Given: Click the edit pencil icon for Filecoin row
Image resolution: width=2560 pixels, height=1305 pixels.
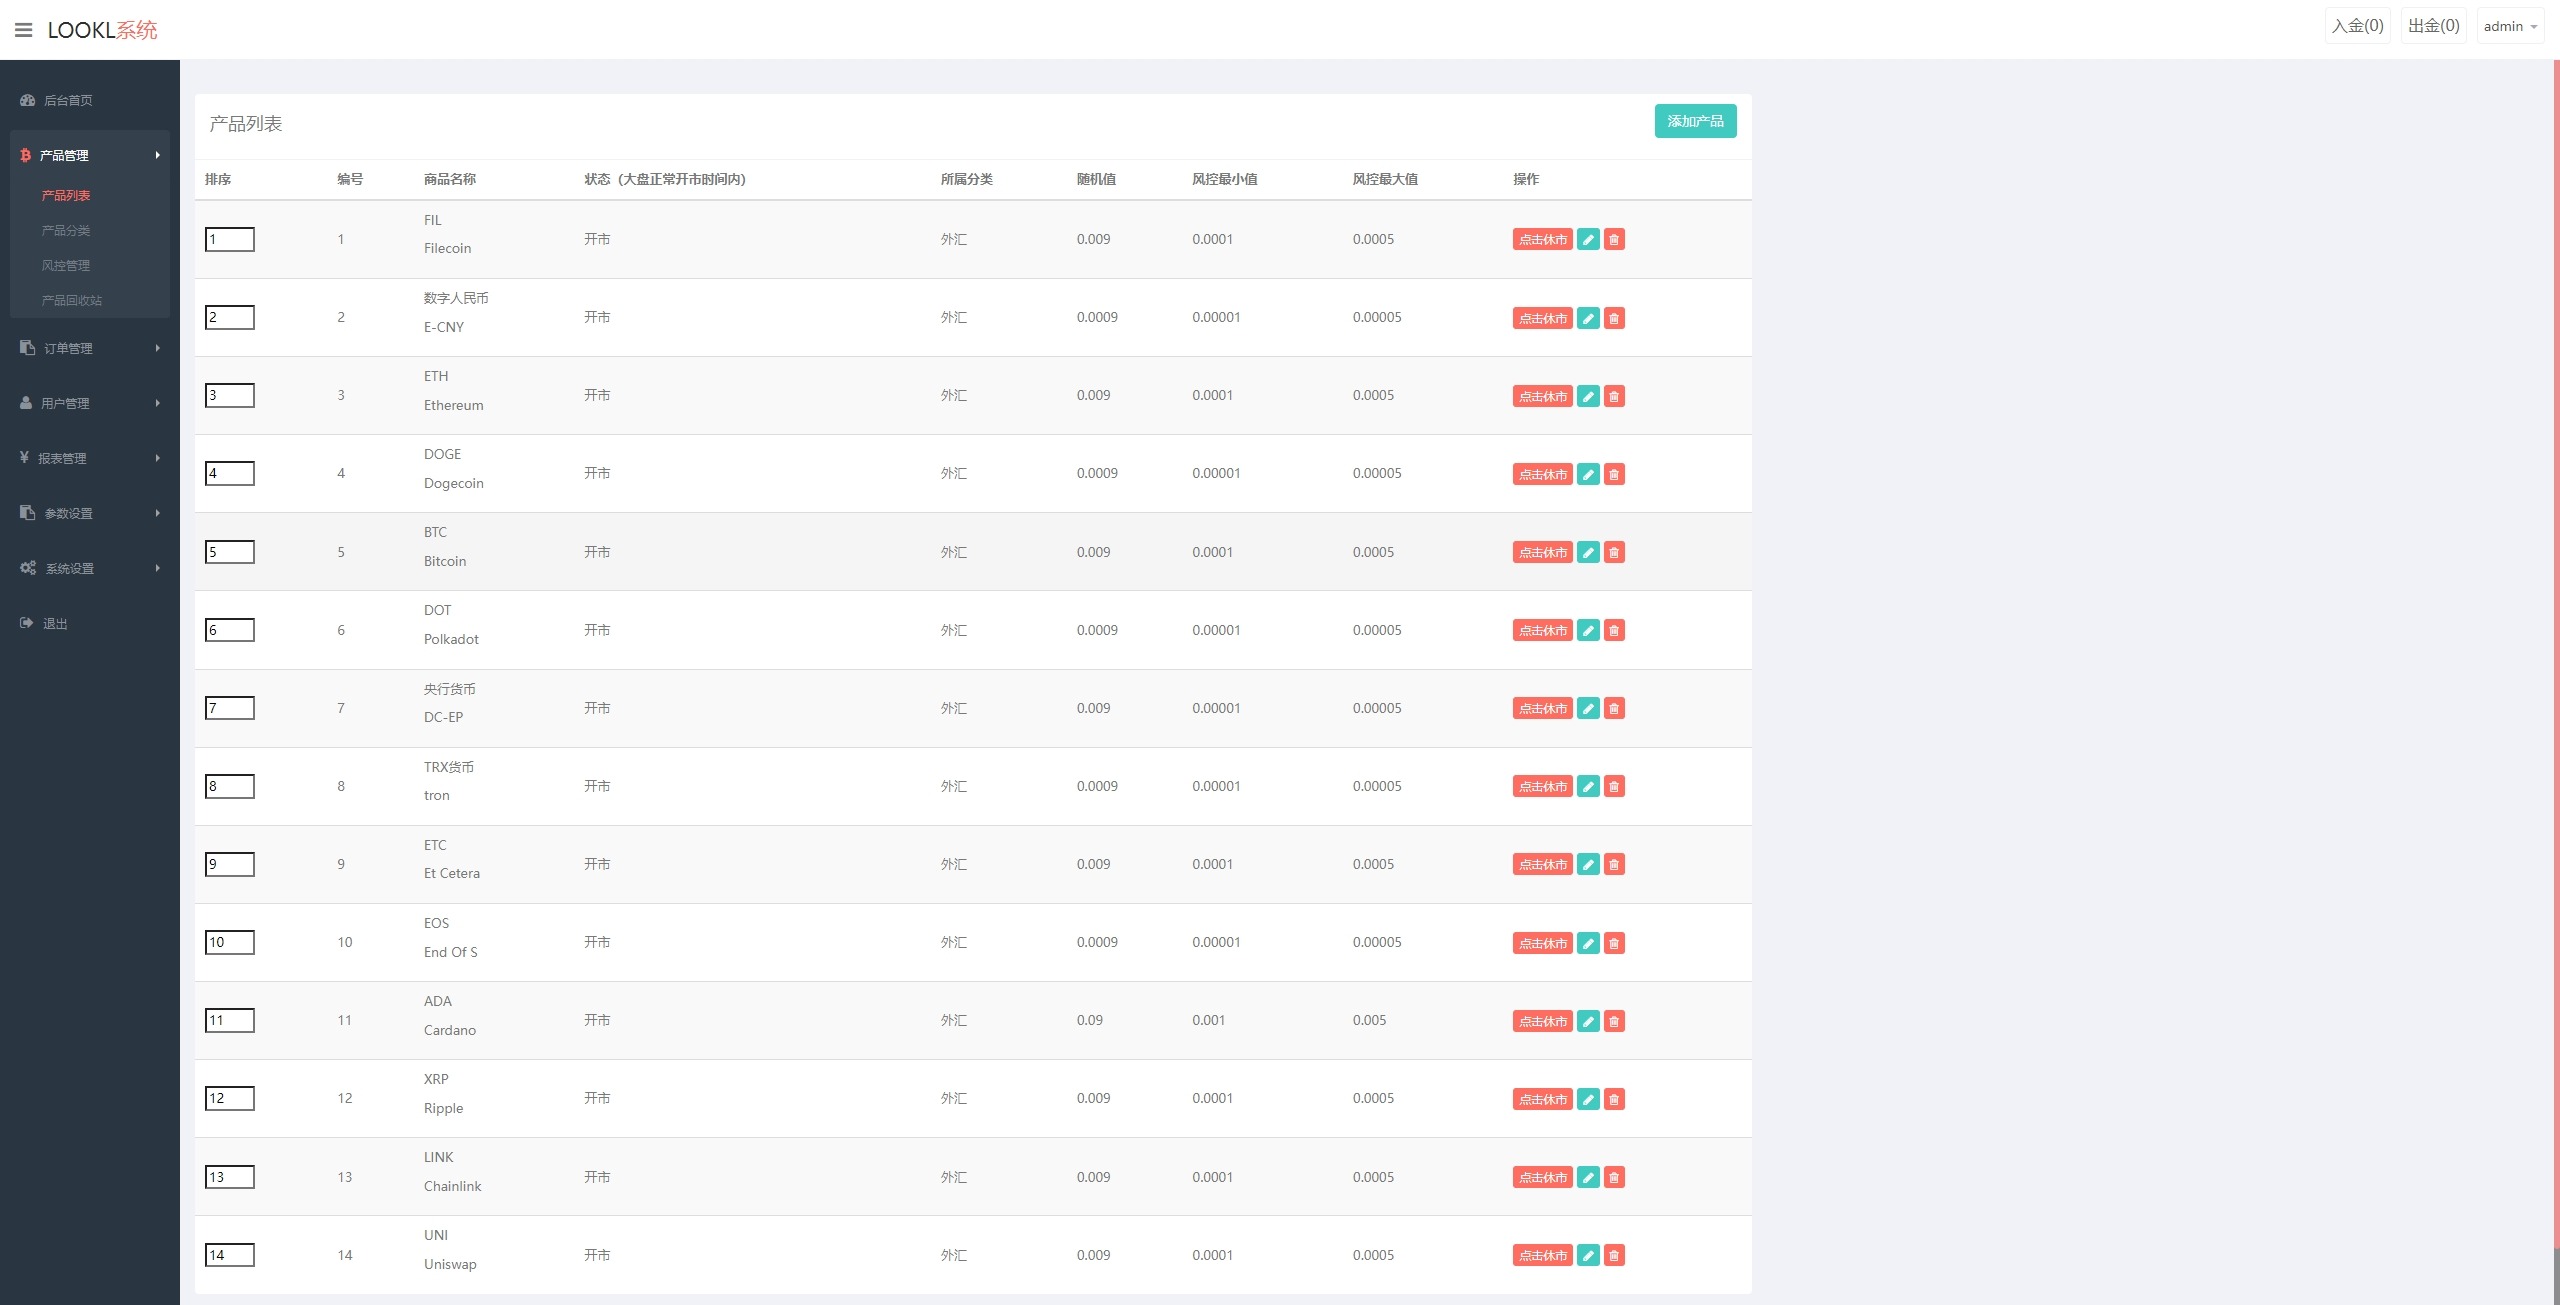Looking at the screenshot, I should pos(1588,240).
